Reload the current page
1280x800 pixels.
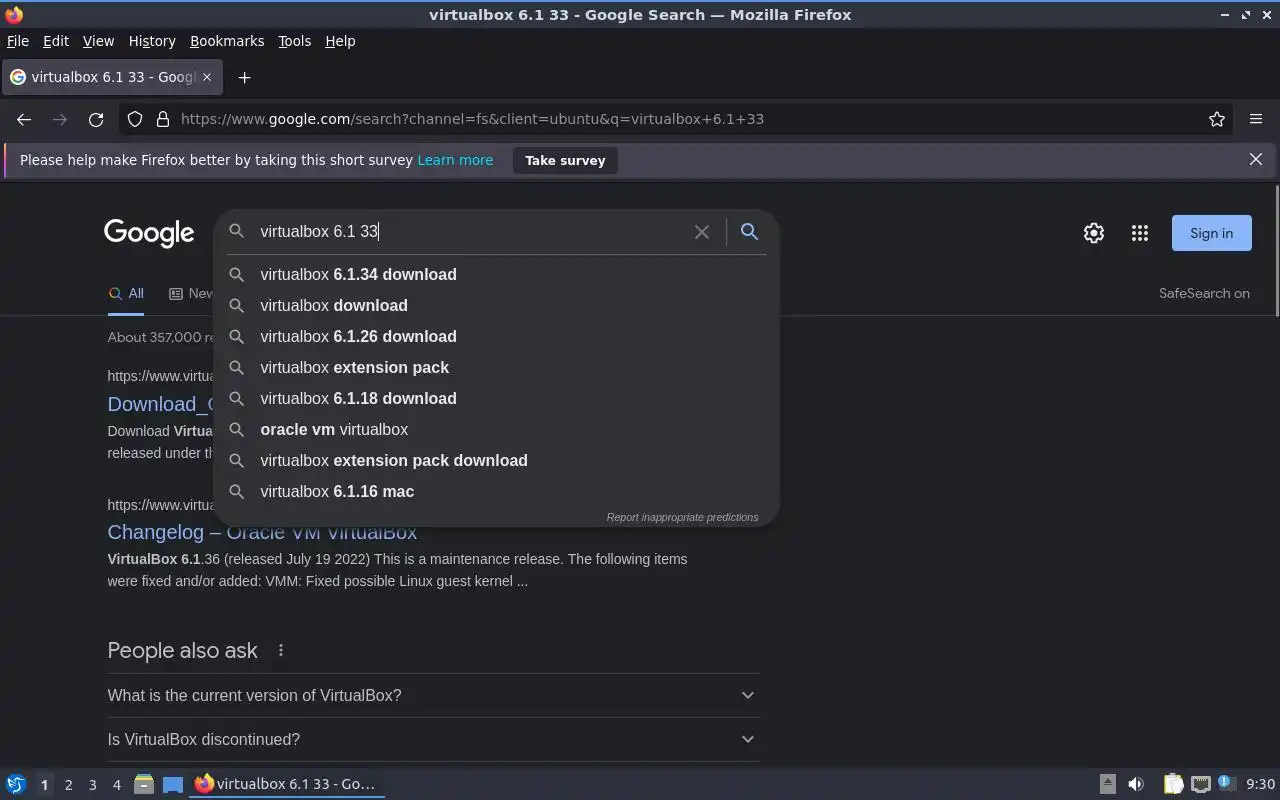coord(96,119)
